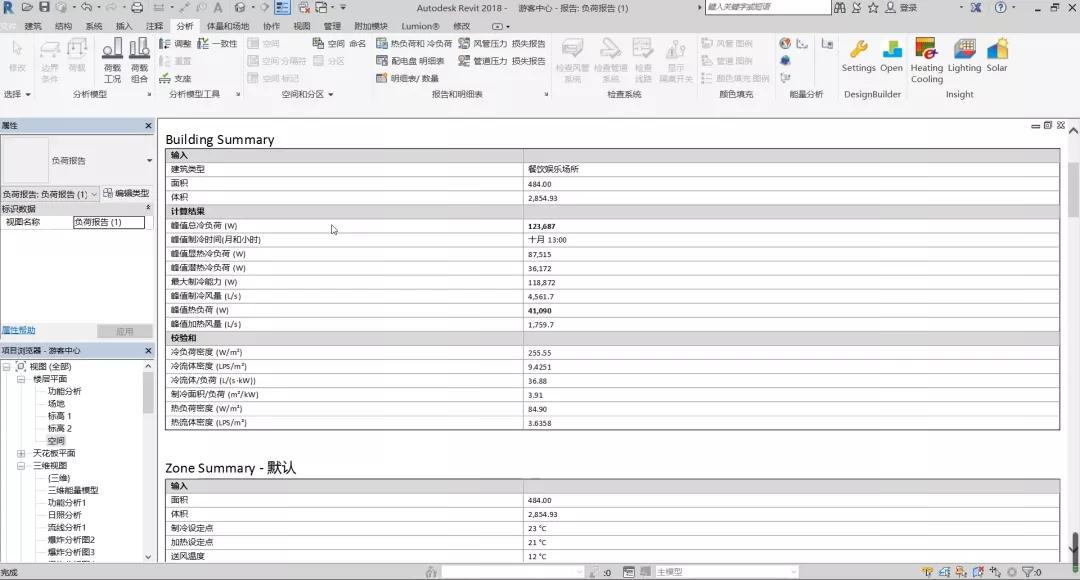Click the 属性帮助 link

(19, 330)
